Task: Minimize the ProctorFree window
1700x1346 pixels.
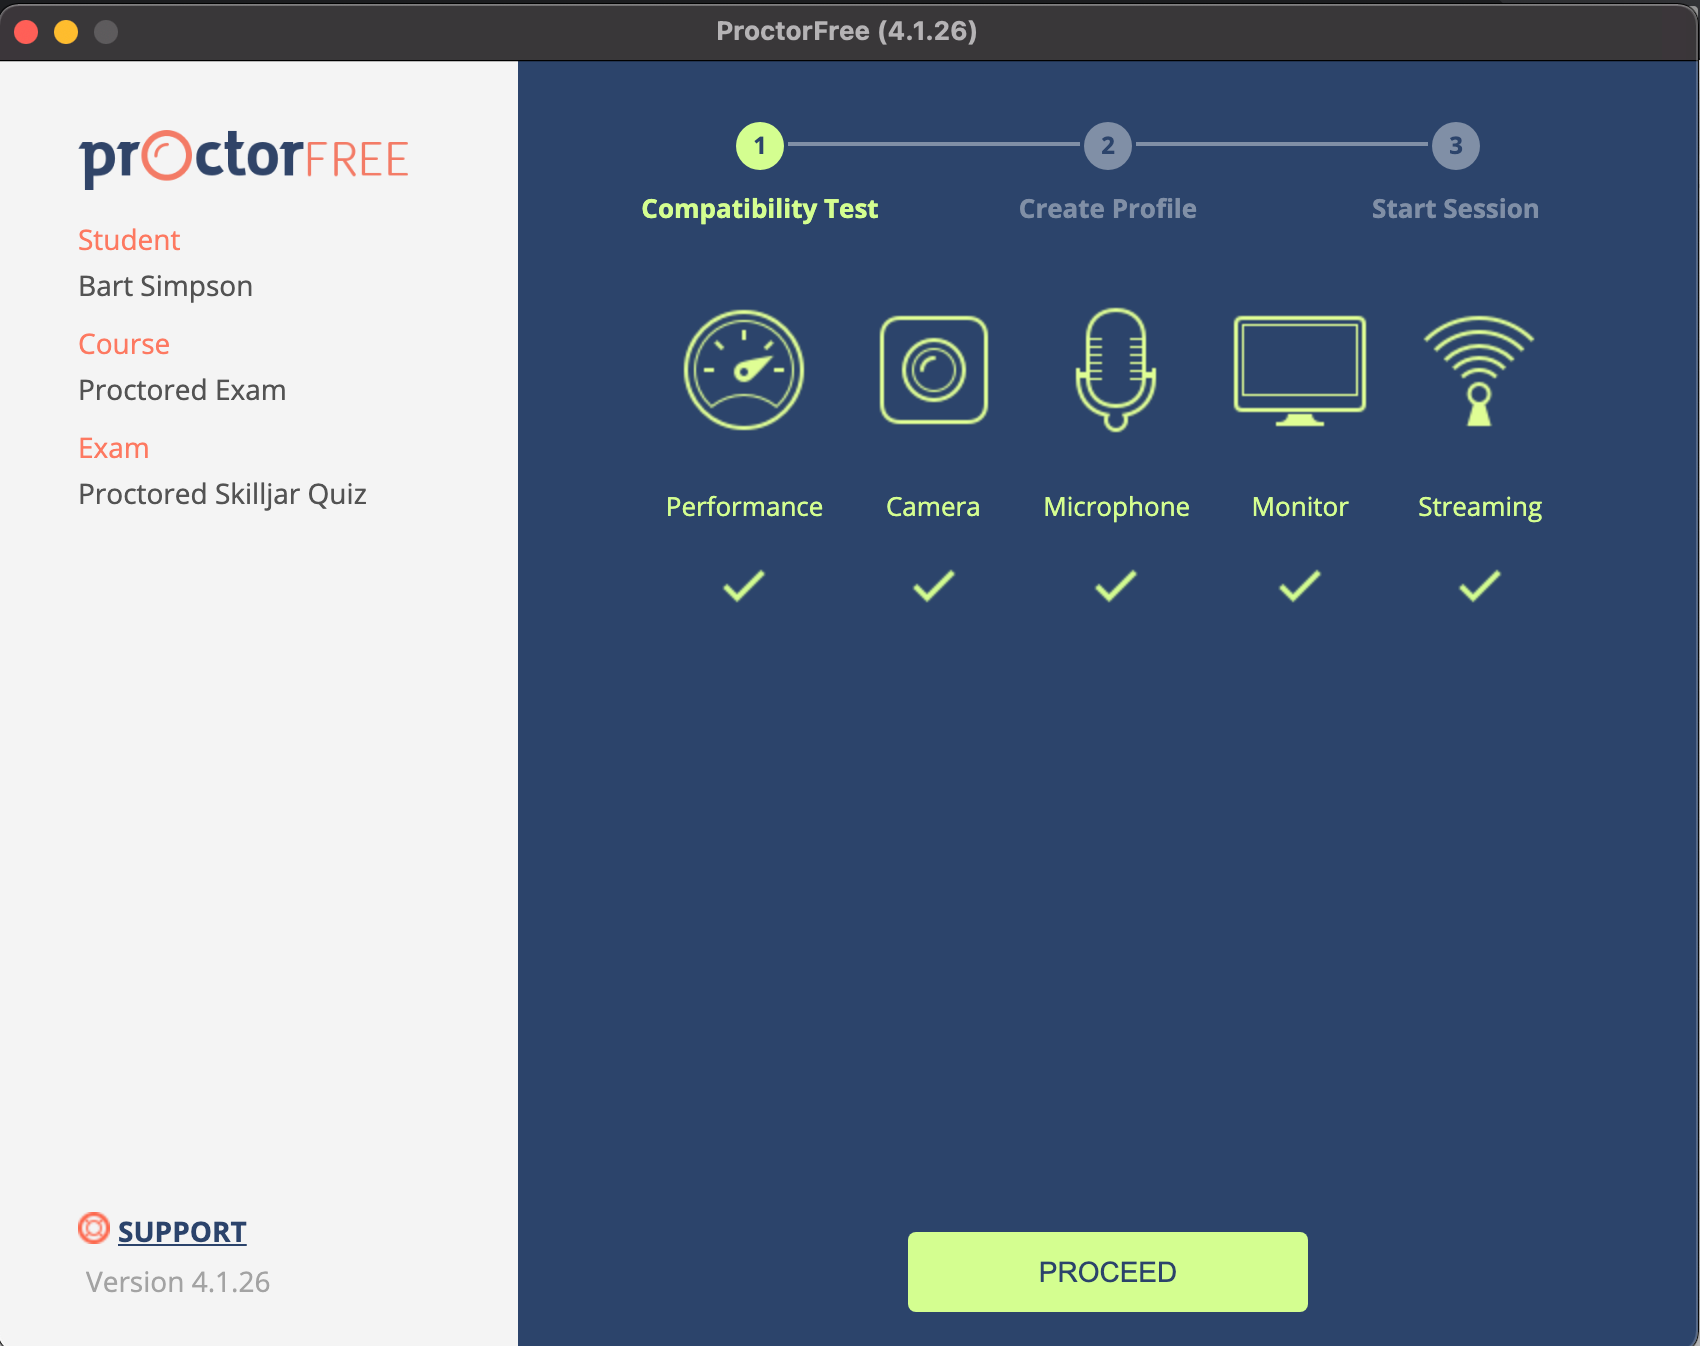Action: point(66,32)
